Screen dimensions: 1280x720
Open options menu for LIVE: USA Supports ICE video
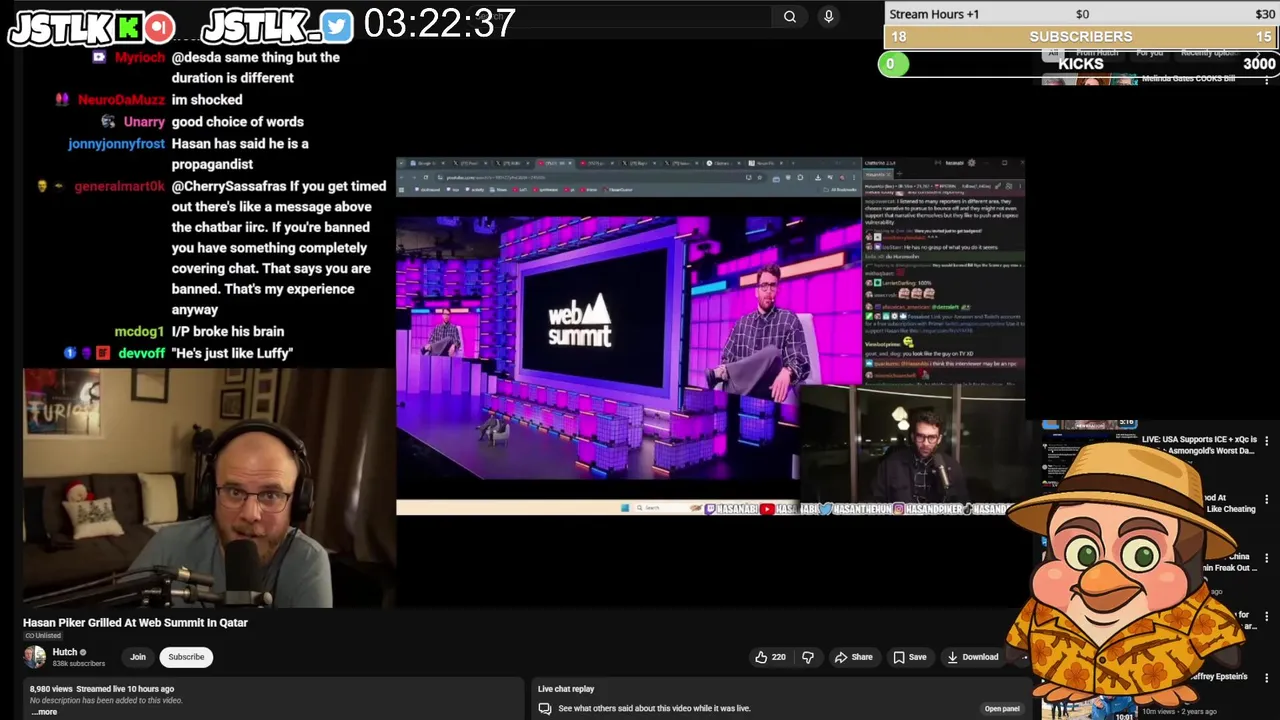click(1267, 440)
